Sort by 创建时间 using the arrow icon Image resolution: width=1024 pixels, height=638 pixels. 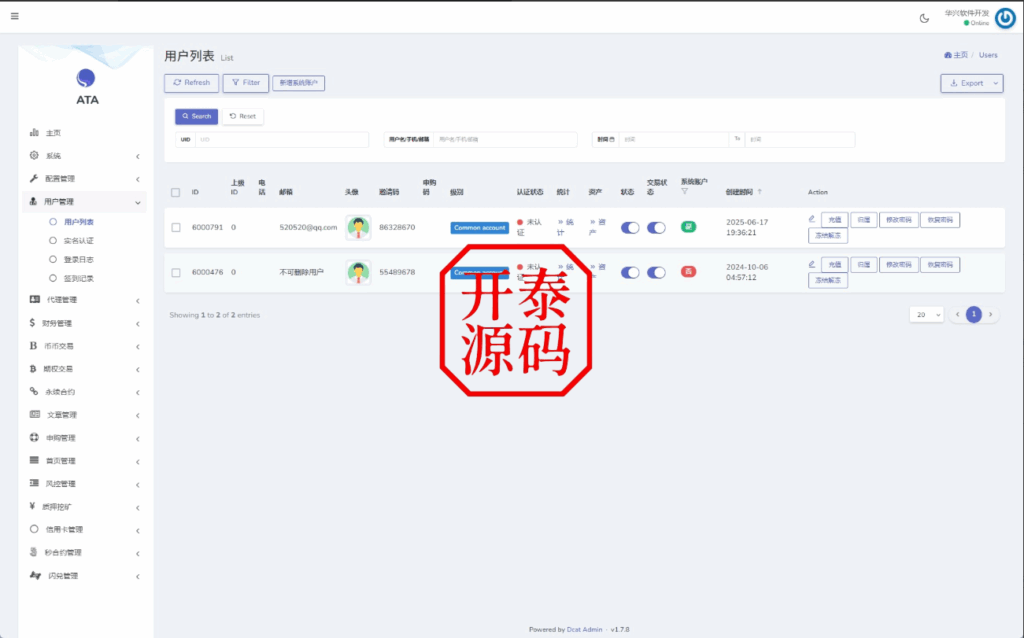coord(760,192)
